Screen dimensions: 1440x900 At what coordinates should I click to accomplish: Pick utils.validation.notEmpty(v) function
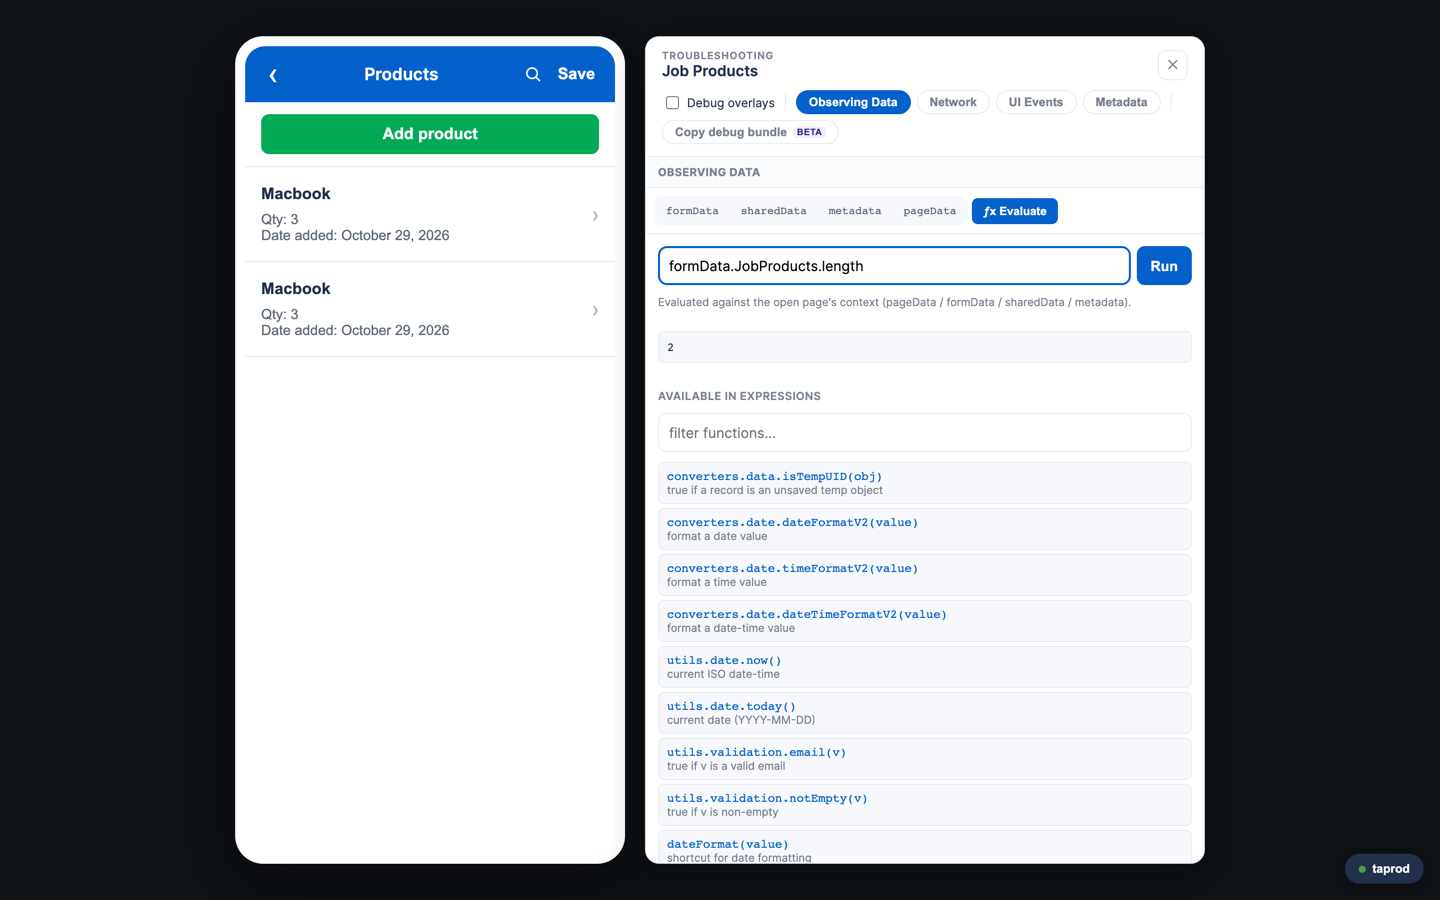[x=925, y=805]
